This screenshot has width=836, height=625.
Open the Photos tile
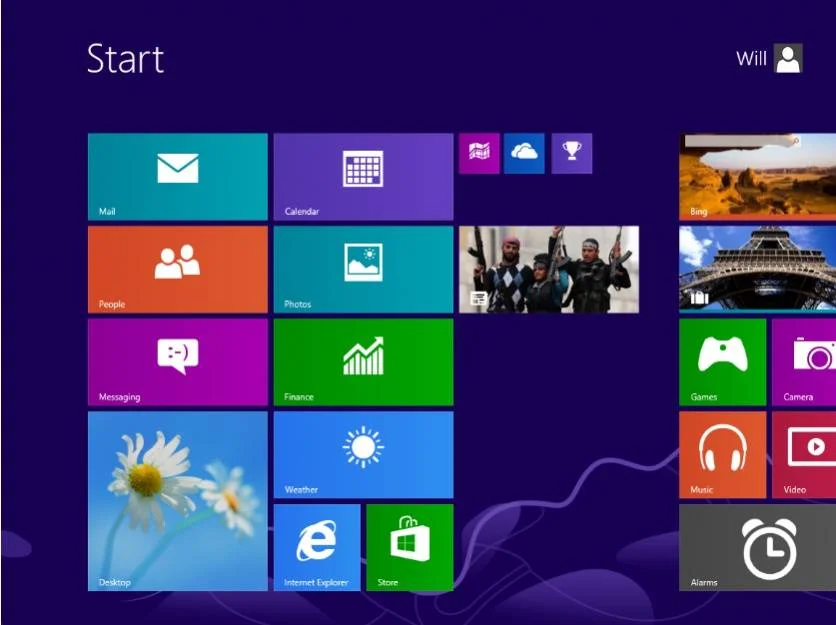click(363, 269)
